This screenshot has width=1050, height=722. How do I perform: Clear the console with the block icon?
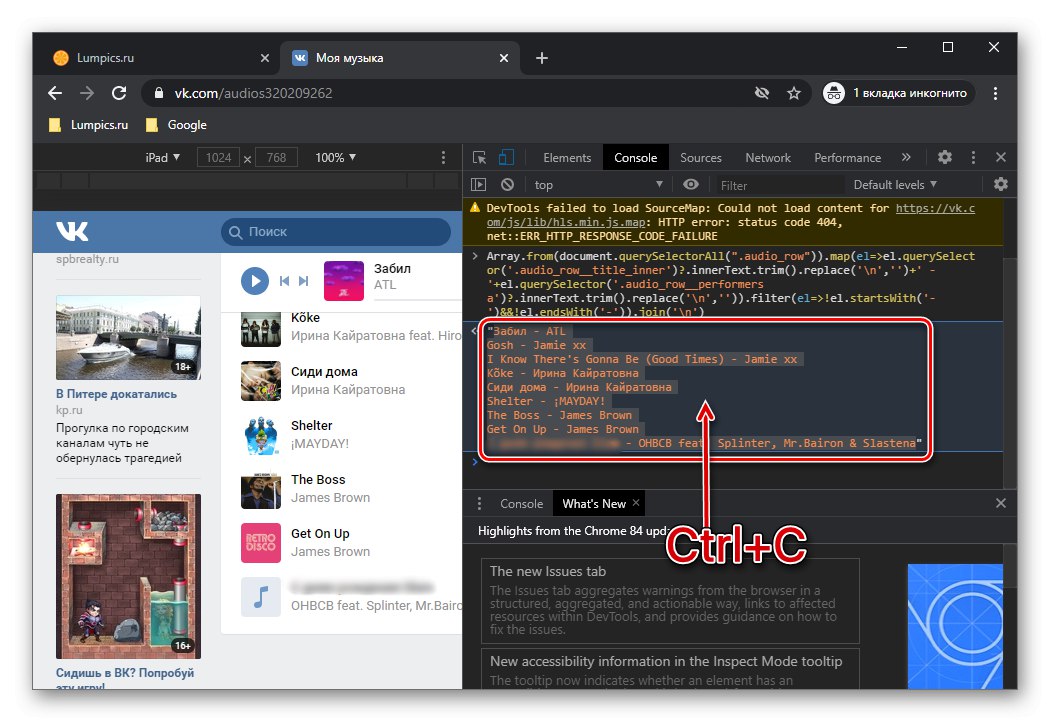(x=507, y=185)
